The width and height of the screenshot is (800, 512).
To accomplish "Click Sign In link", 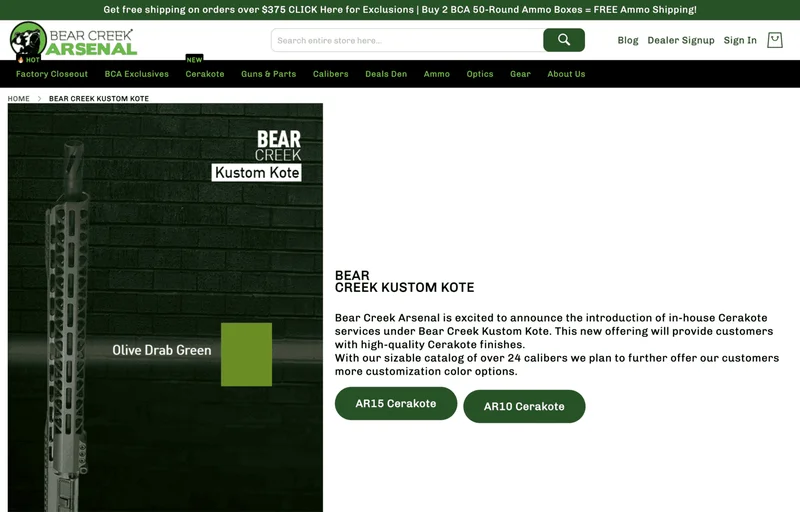I will click(740, 40).
